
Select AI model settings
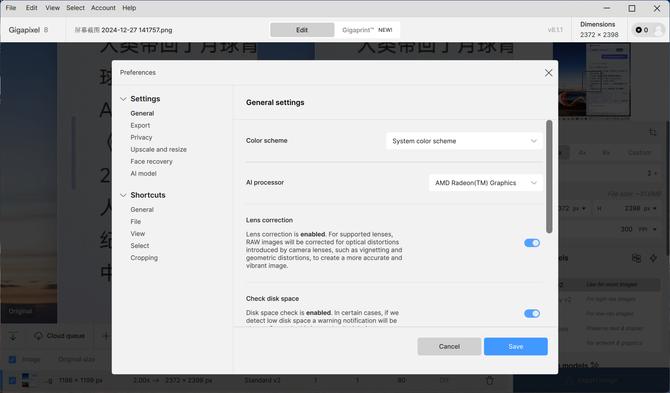(x=144, y=173)
